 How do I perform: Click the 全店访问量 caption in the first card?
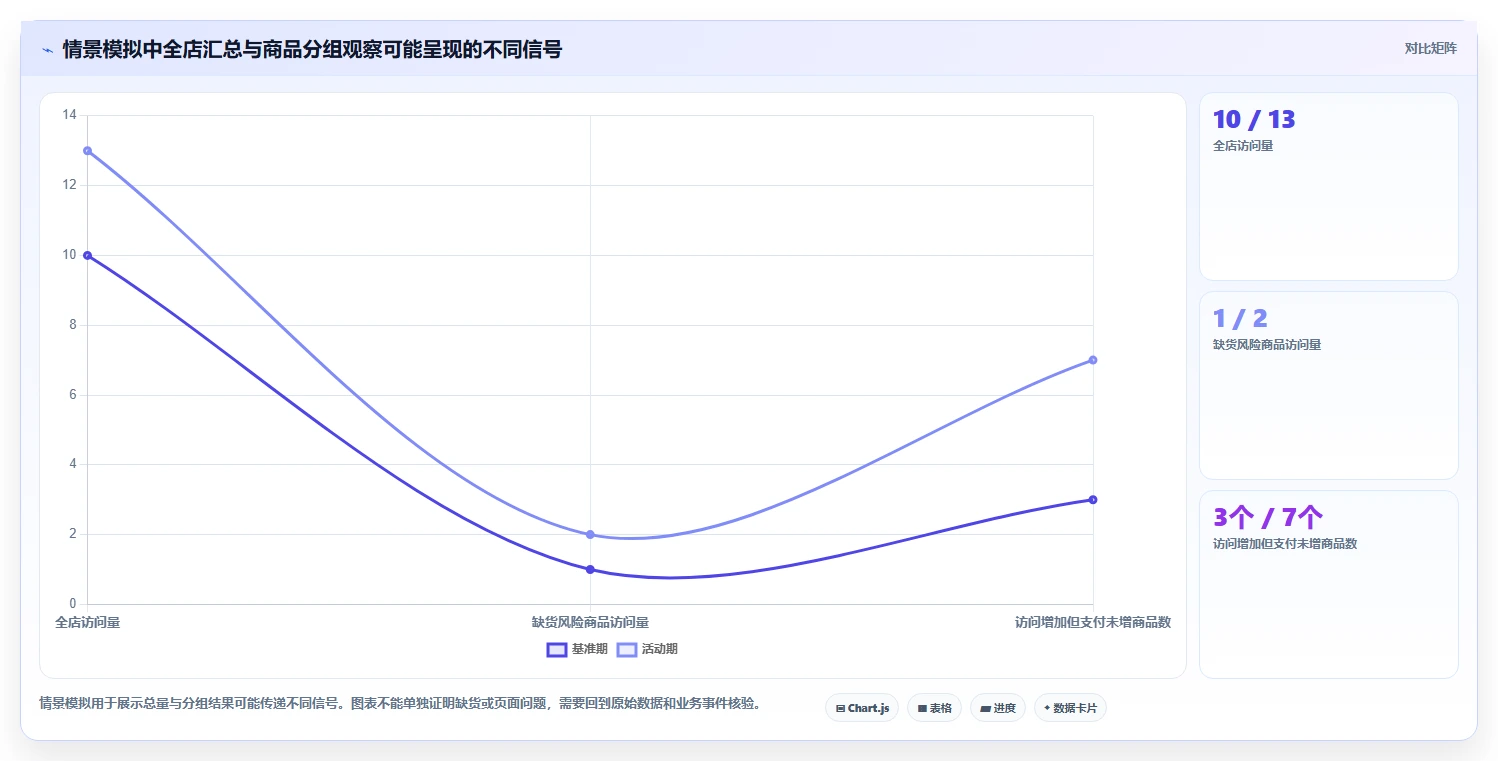tap(1243, 146)
